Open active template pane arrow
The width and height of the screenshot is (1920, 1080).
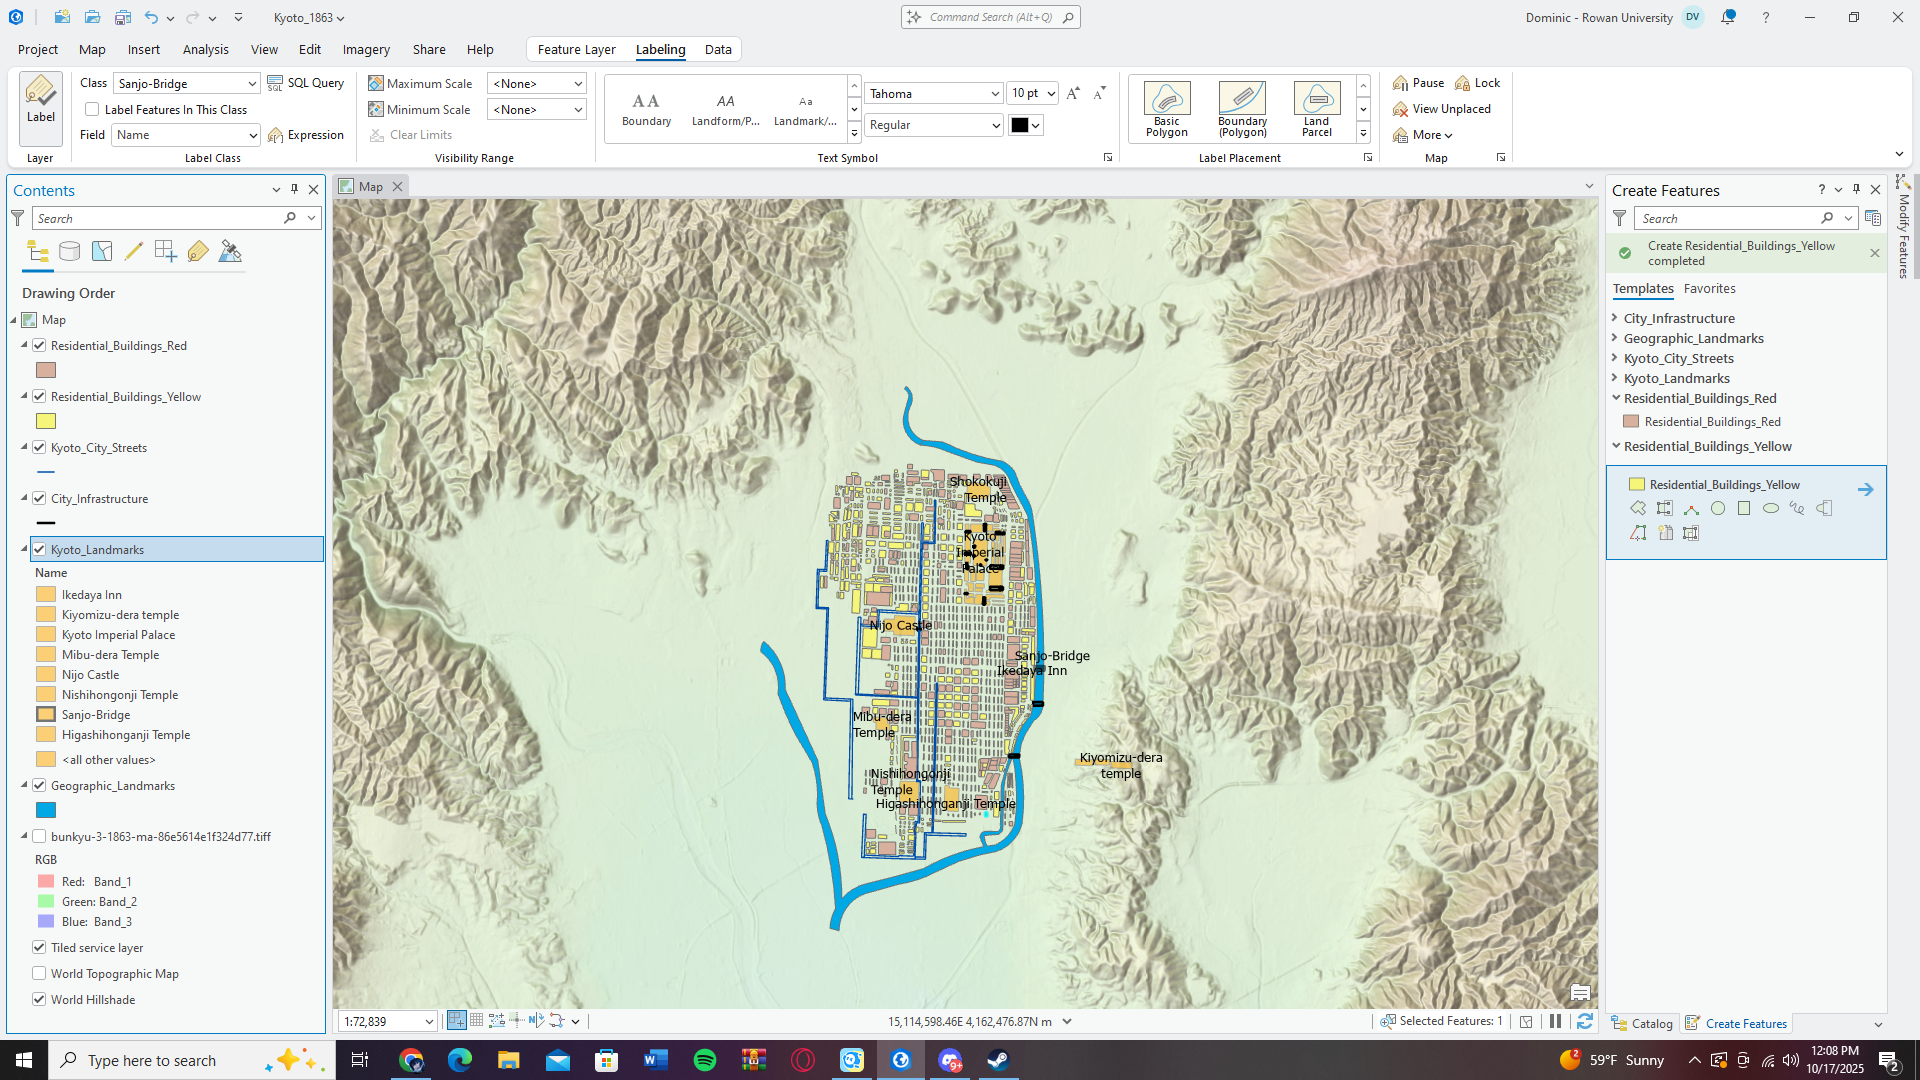click(1865, 489)
